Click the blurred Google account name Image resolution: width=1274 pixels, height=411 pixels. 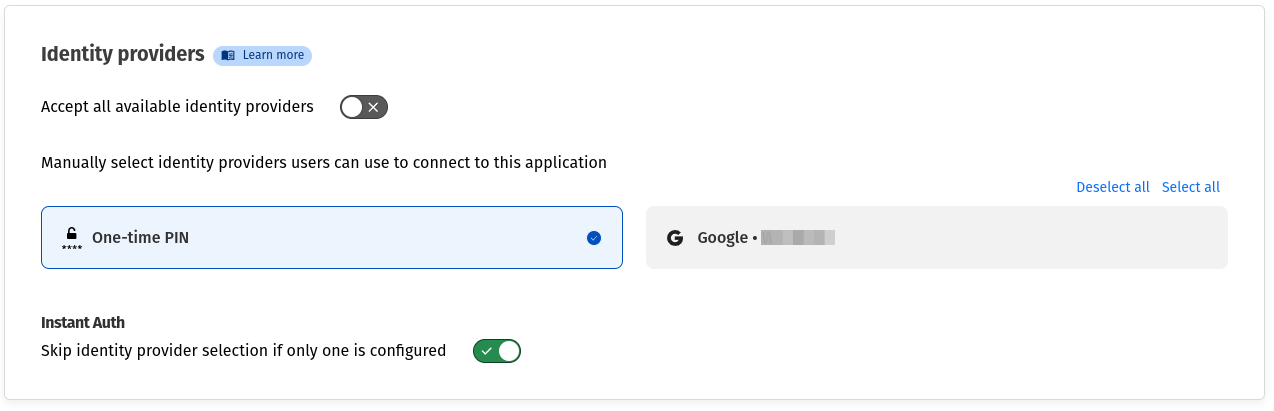point(797,238)
